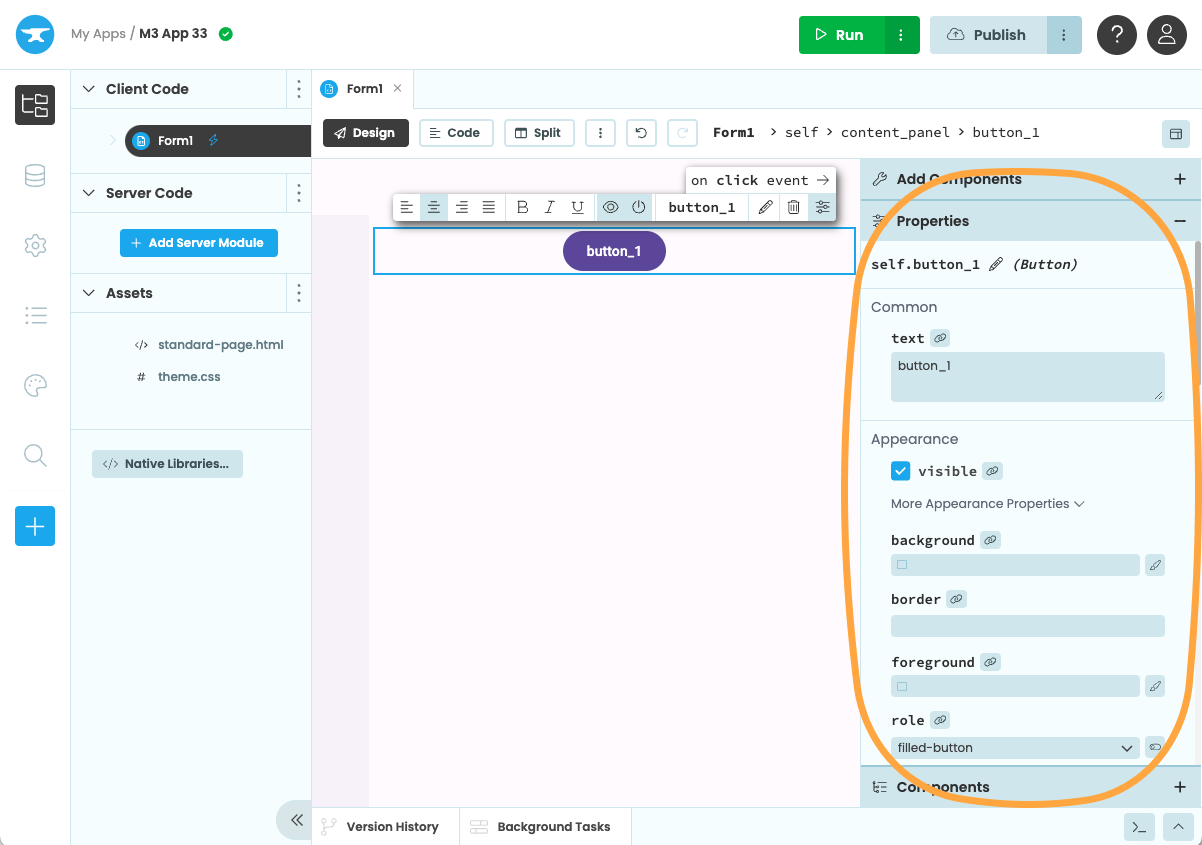Open the background color picker pencil
1202x845 pixels.
[1155, 566]
